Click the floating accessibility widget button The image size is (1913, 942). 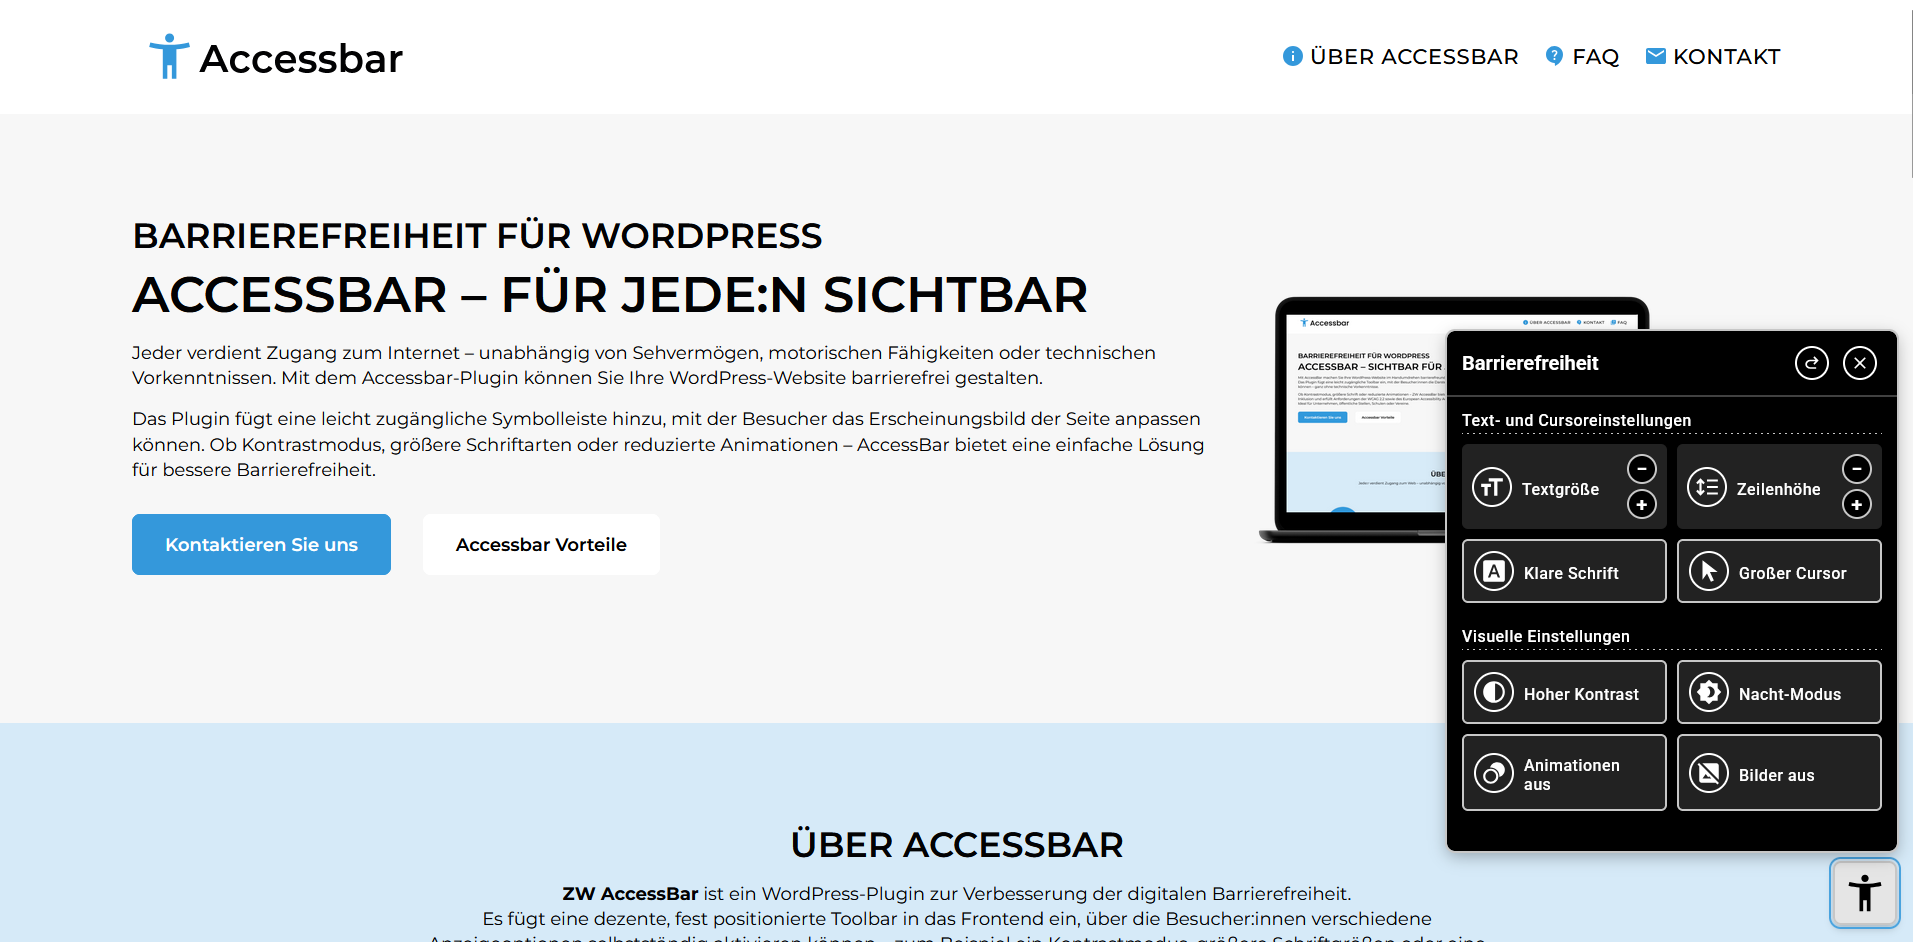[1864, 893]
